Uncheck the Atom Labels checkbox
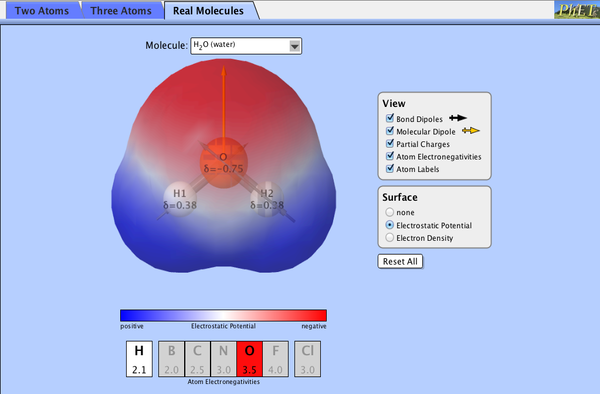600x394 pixels. pyautogui.click(x=390, y=169)
